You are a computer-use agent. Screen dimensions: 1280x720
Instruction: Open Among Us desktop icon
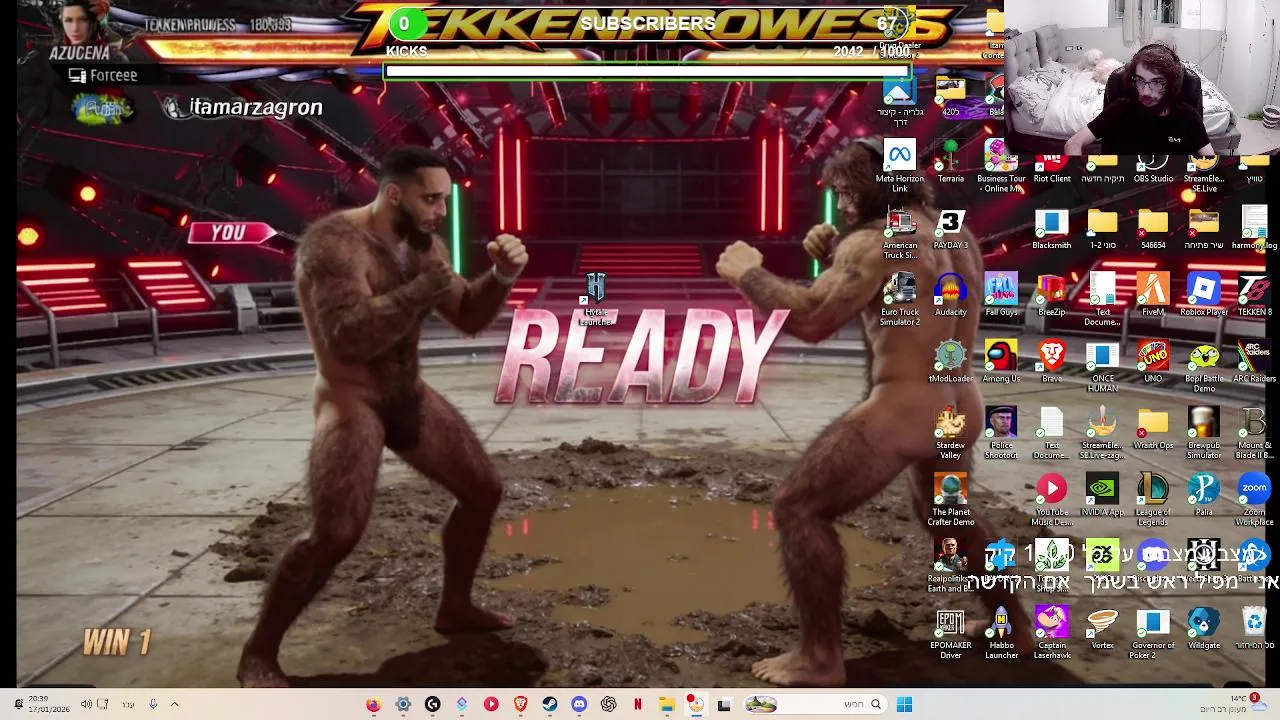pyautogui.click(x=1001, y=362)
